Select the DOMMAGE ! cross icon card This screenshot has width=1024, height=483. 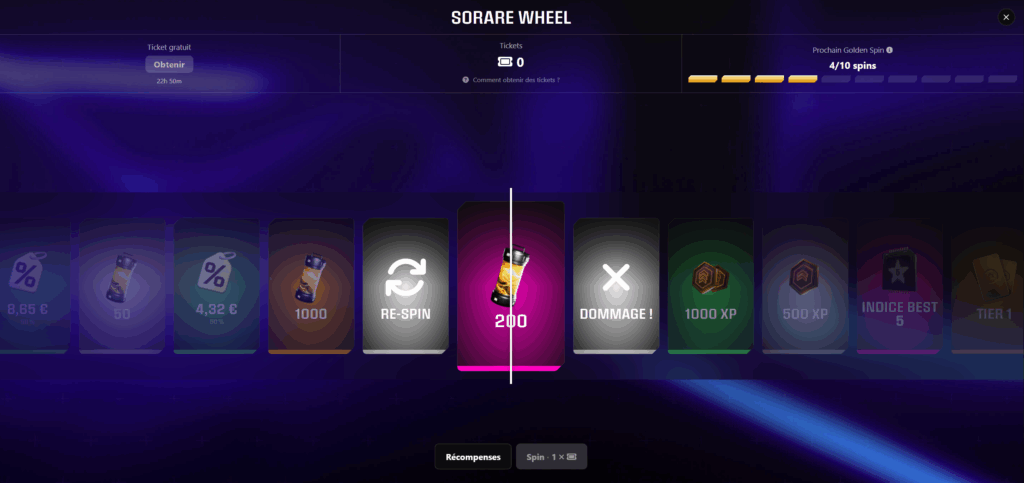[616, 286]
